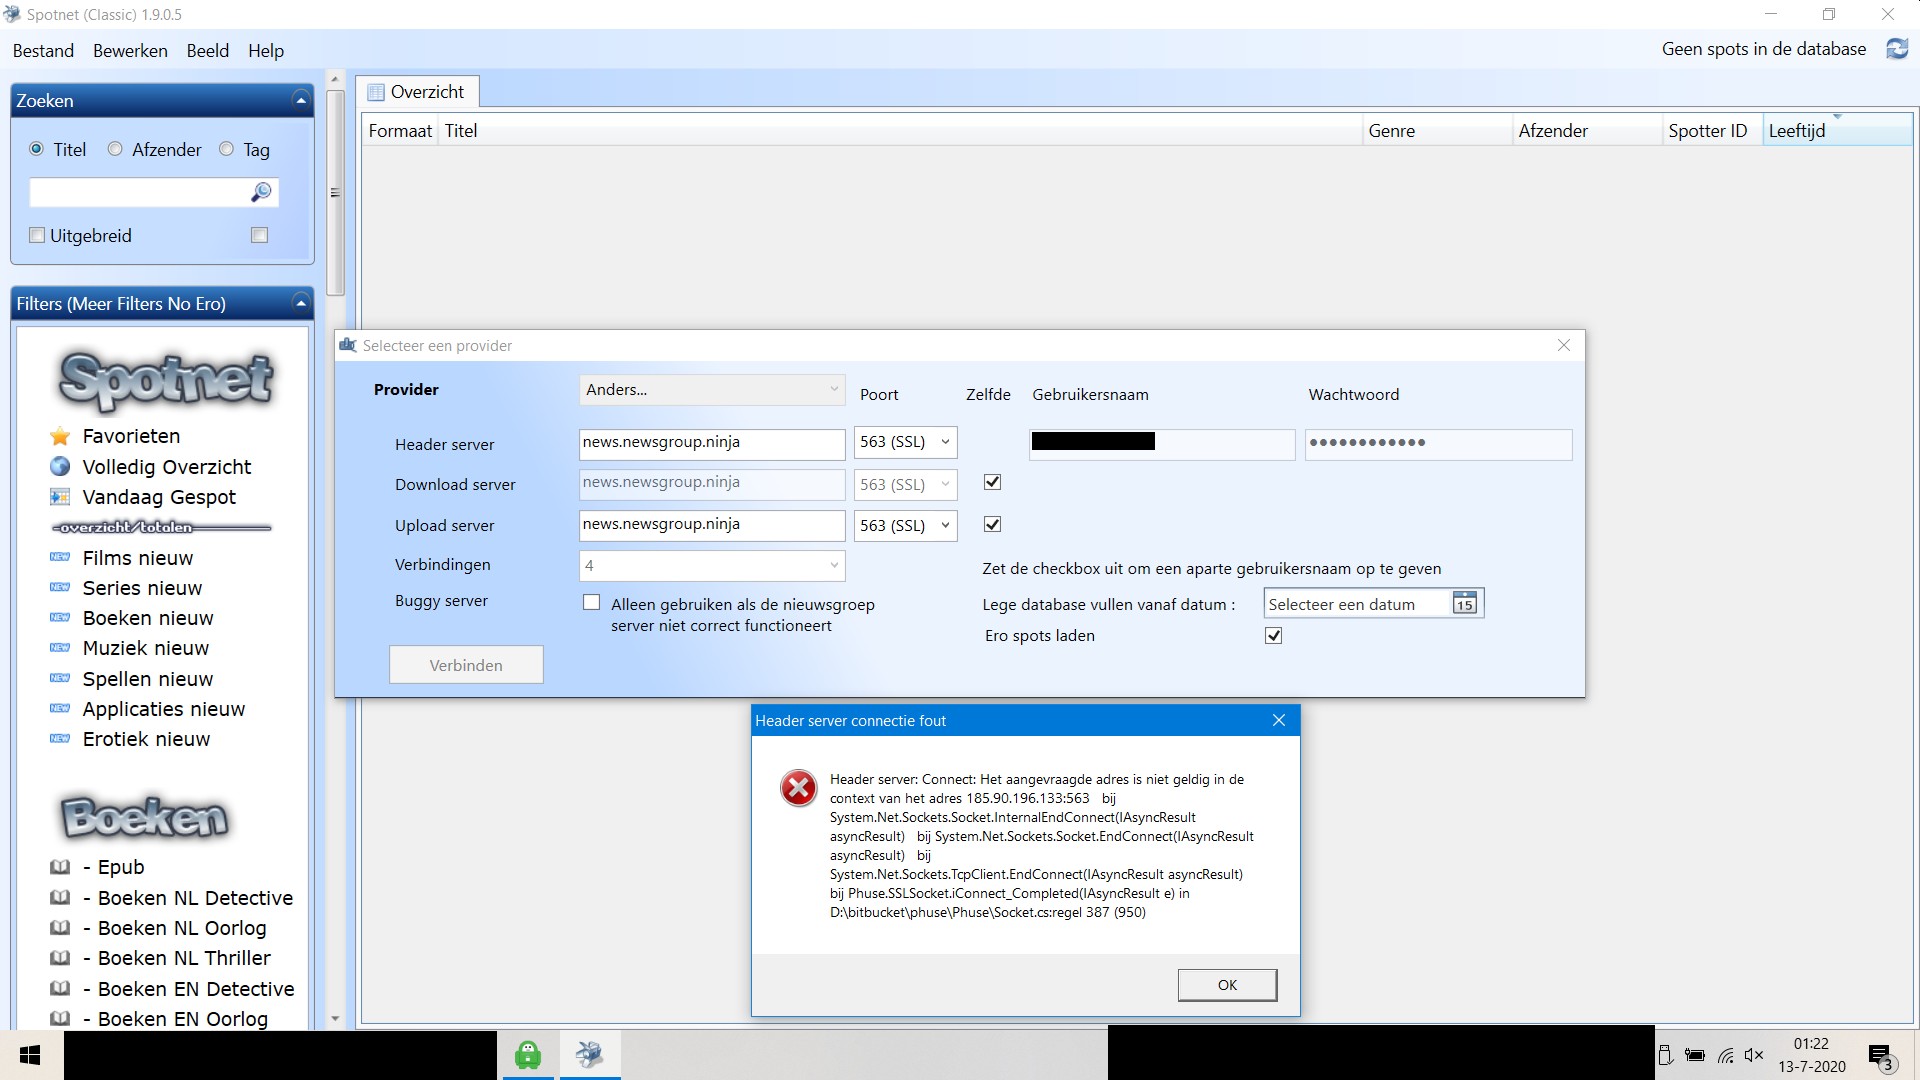Select the Tag search radio button
1920x1080 pixels.
[226, 149]
